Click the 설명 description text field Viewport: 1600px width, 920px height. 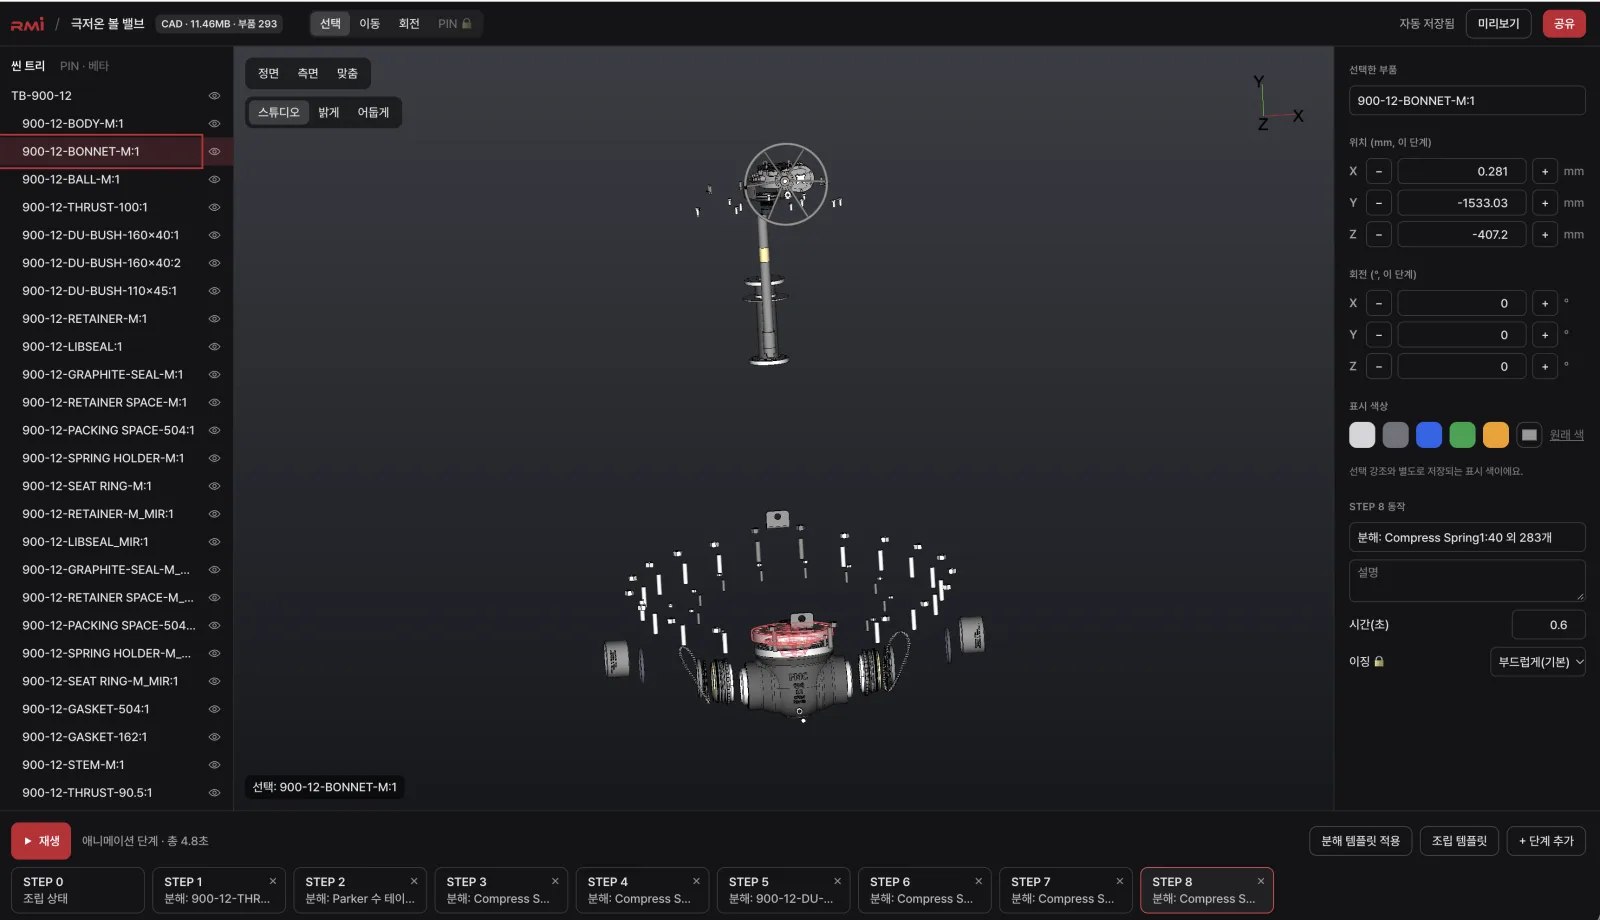click(x=1467, y=581)
